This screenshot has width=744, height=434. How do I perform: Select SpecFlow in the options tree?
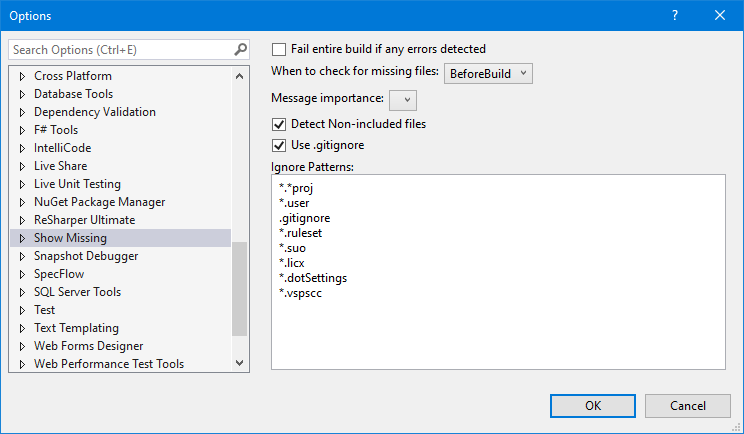(x=59, y=274)
